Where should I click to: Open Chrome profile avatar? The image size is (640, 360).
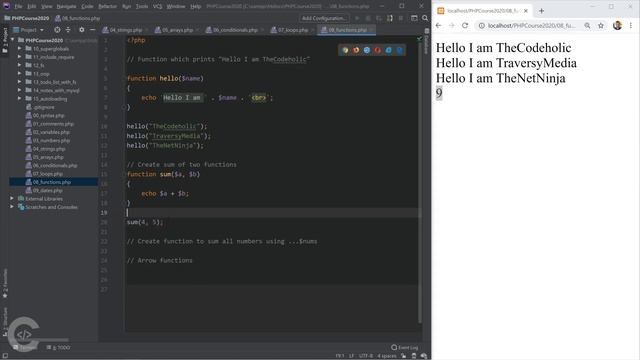[617, 25]
